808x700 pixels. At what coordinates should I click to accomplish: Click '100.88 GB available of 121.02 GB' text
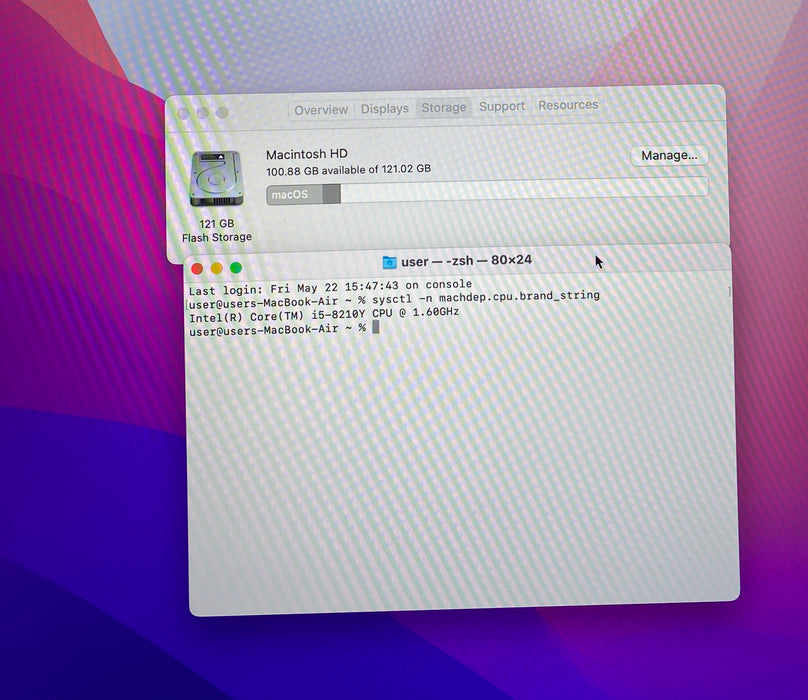pos(348,170)
